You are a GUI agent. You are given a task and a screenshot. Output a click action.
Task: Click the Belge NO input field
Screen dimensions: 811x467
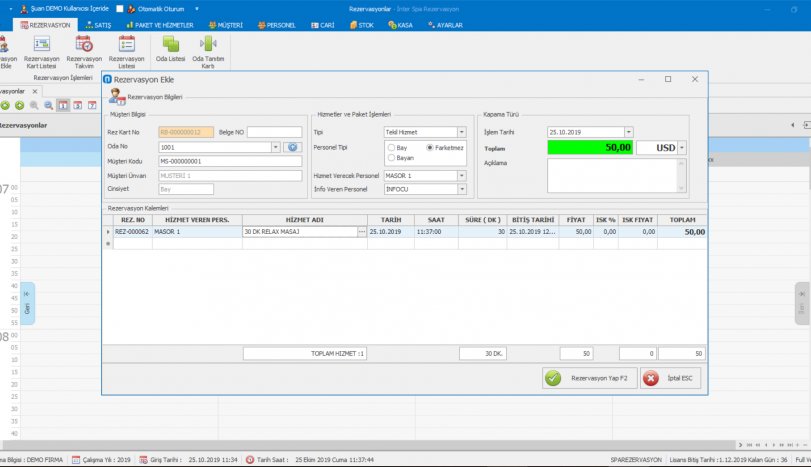click(x=274, y=132)
